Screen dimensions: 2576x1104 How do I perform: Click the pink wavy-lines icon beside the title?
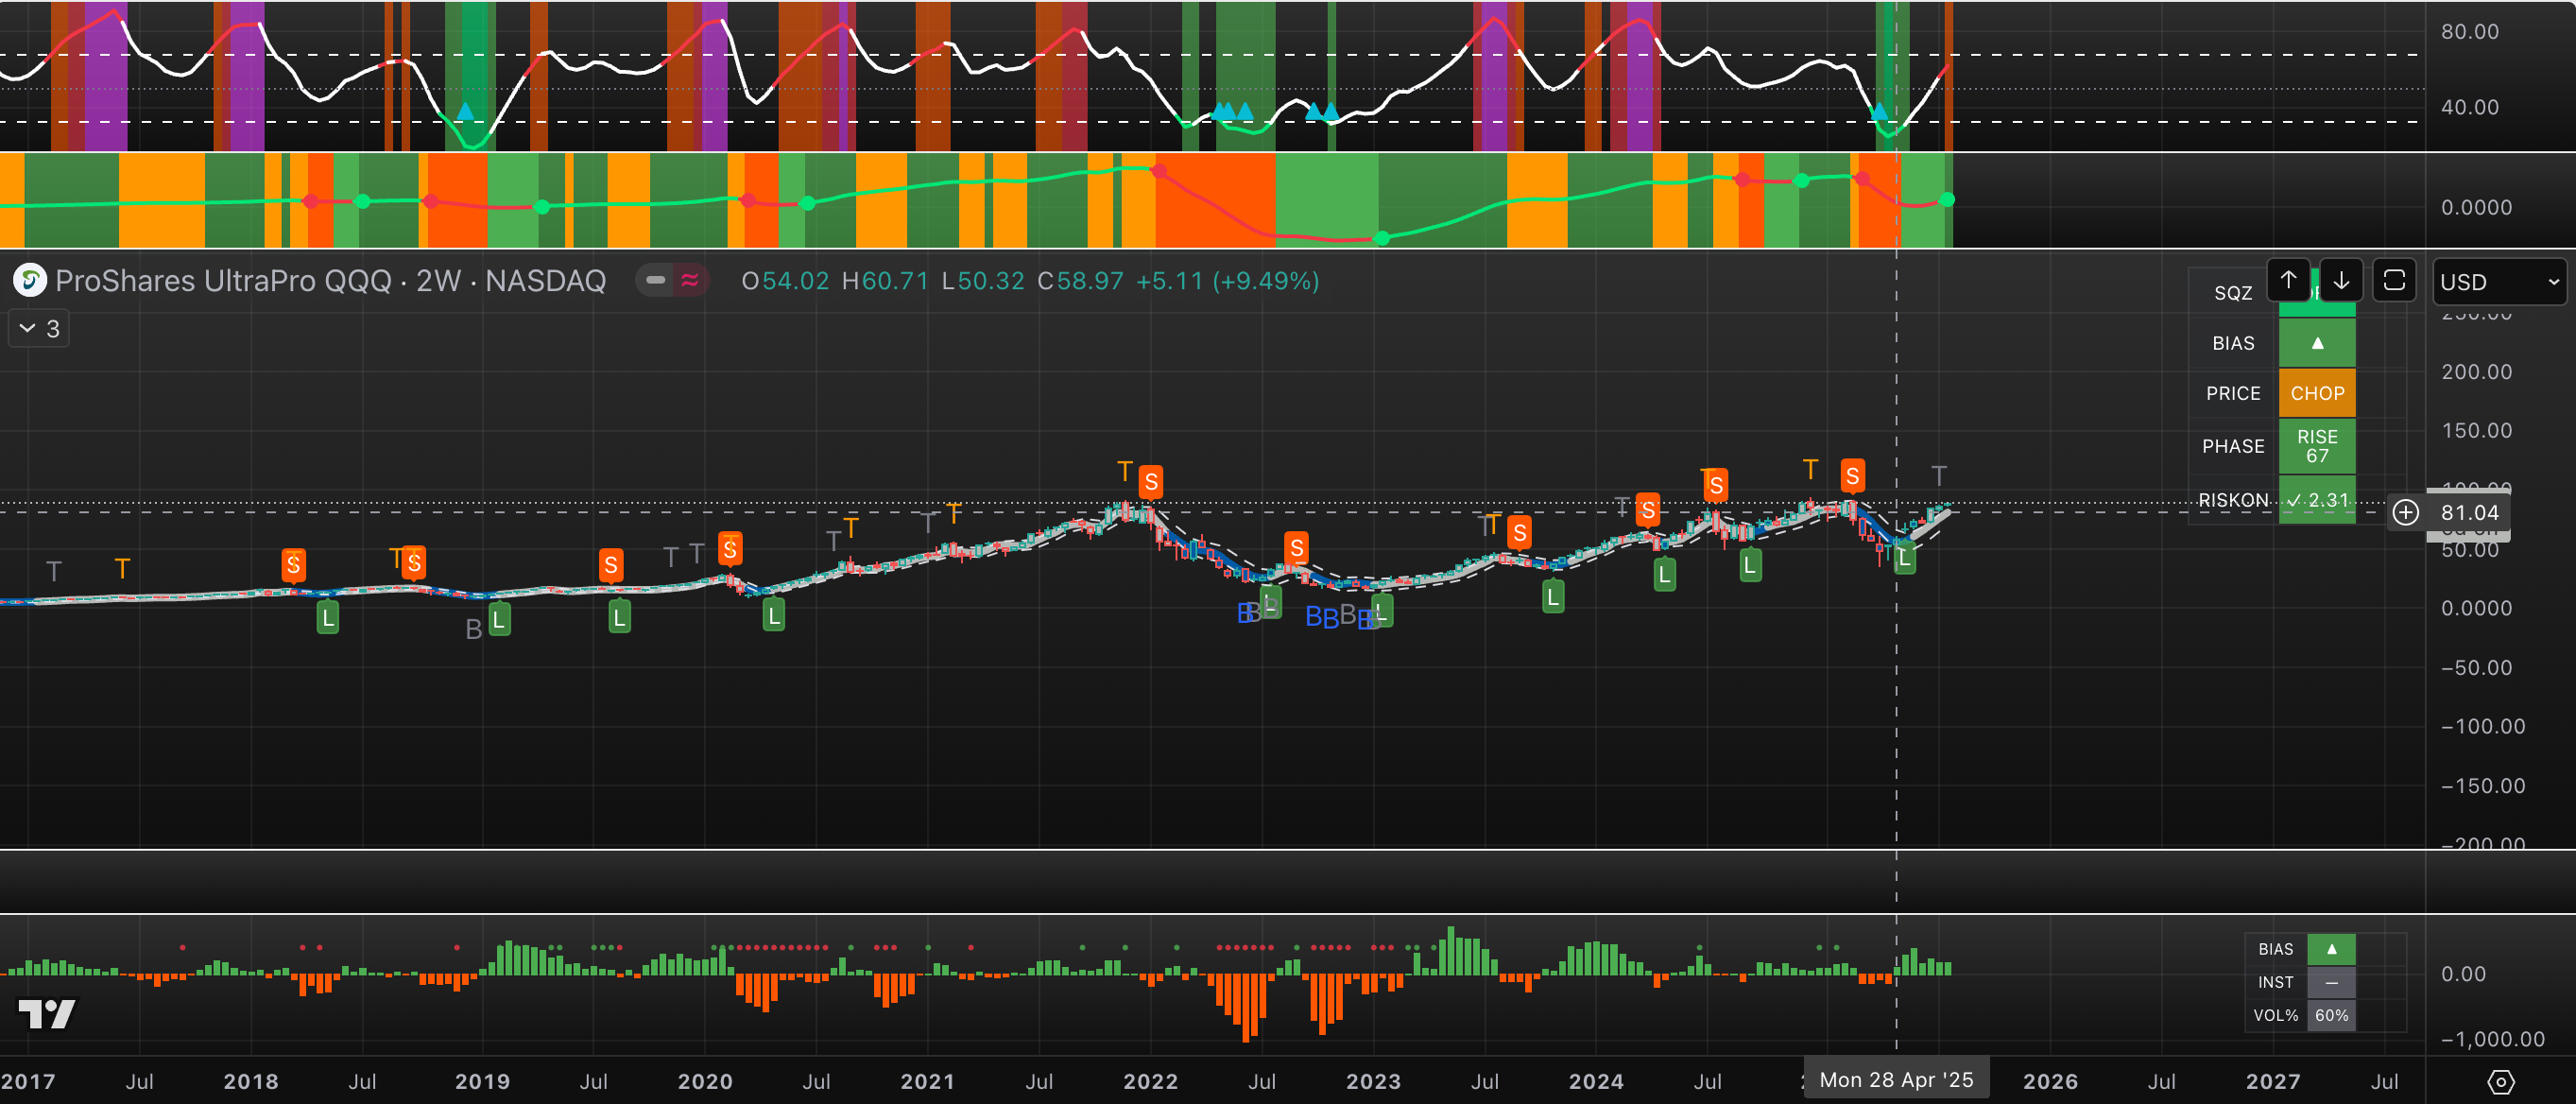point(690,281)
